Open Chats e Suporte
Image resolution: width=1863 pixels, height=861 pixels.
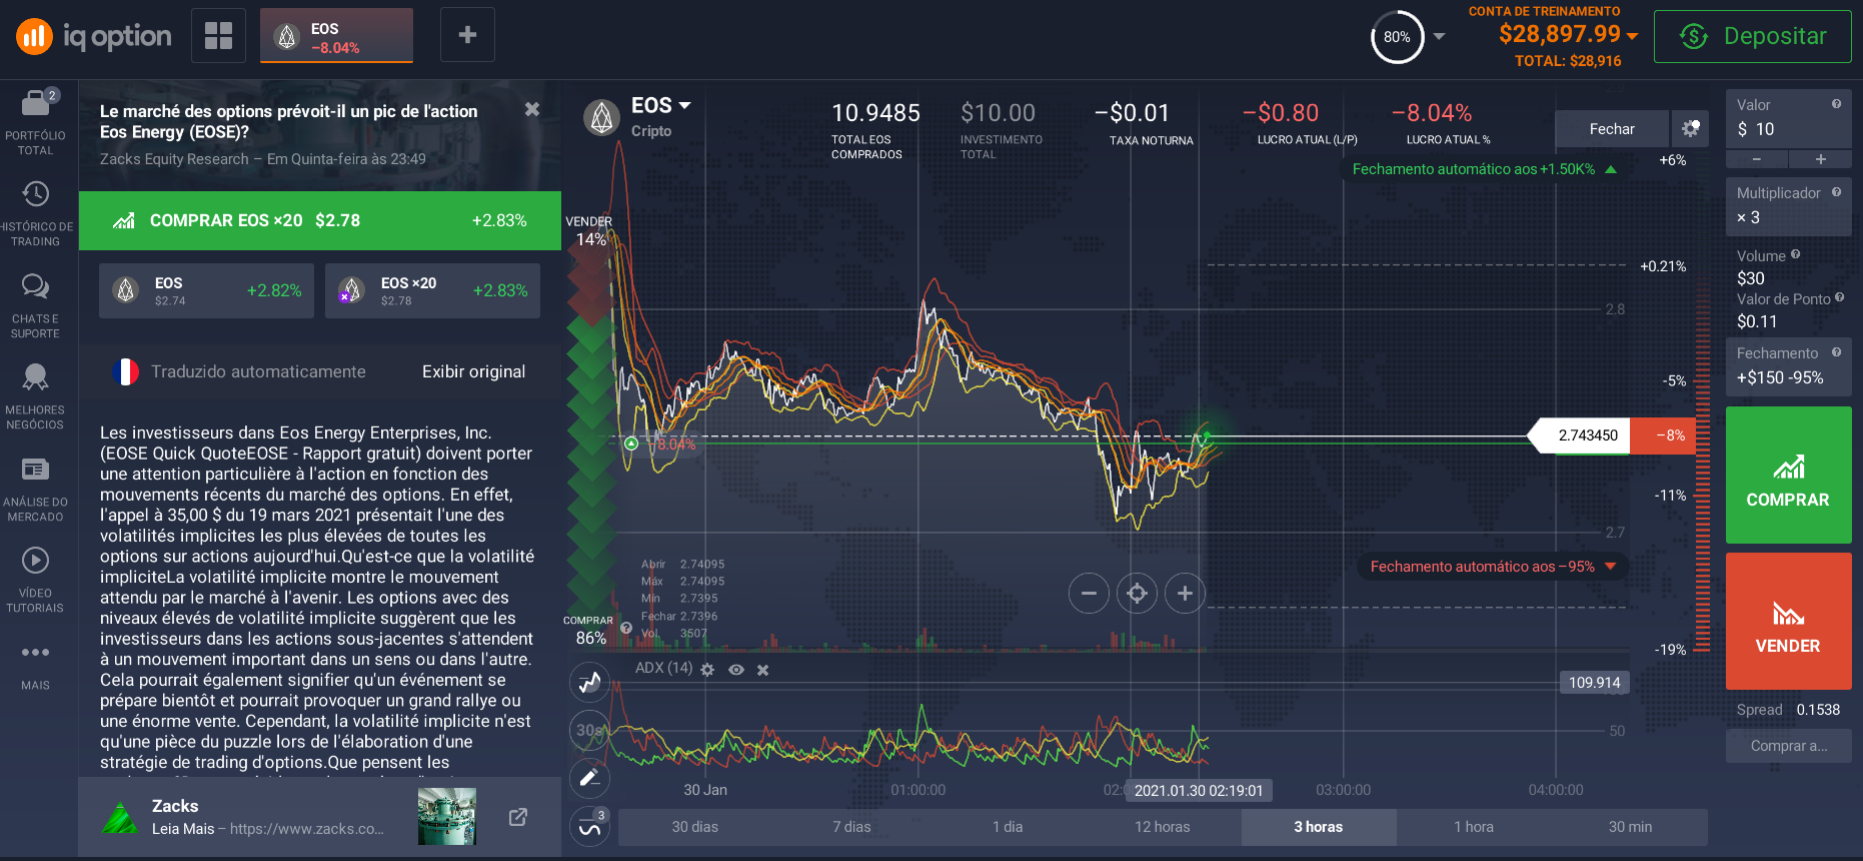point(36,306)
